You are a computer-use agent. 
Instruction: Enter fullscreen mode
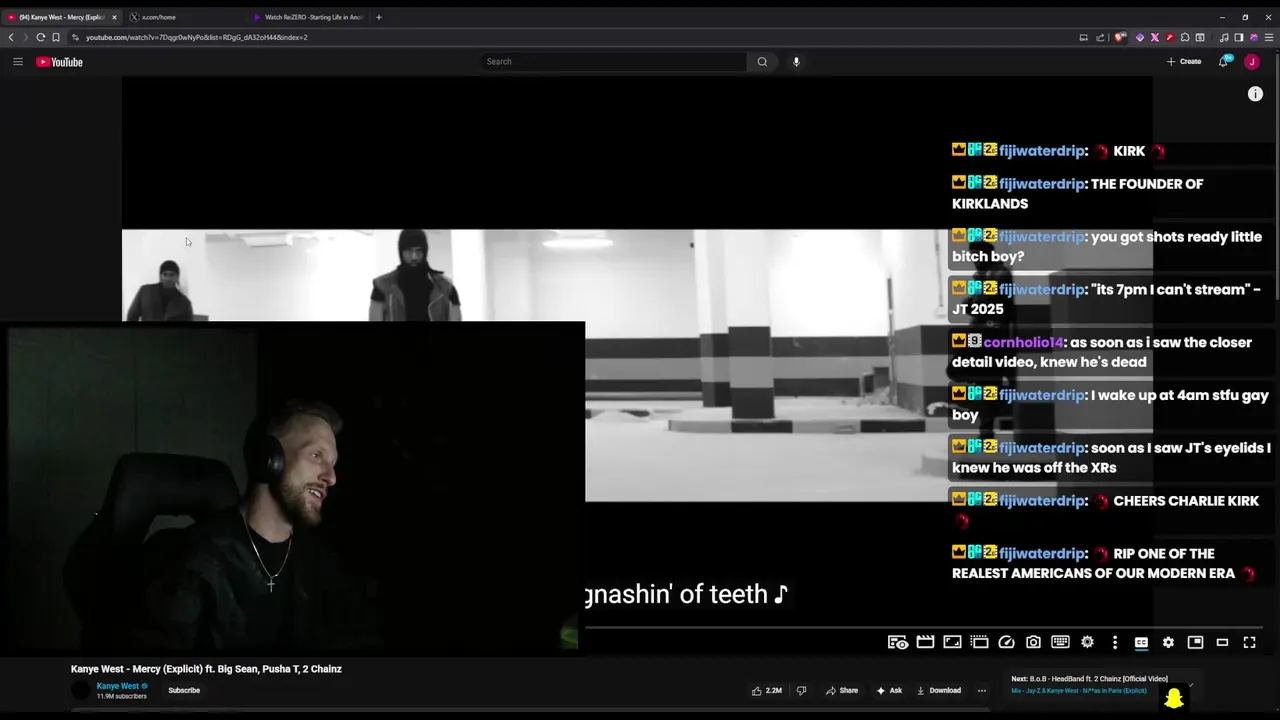(1249, 642)
